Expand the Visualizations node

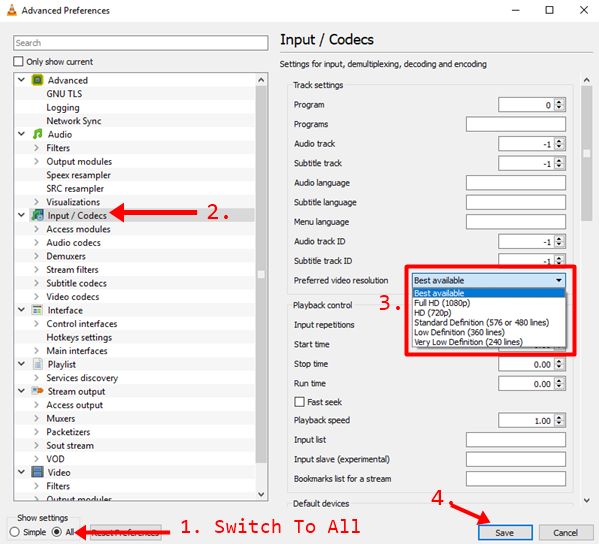[x=36, y=202]
